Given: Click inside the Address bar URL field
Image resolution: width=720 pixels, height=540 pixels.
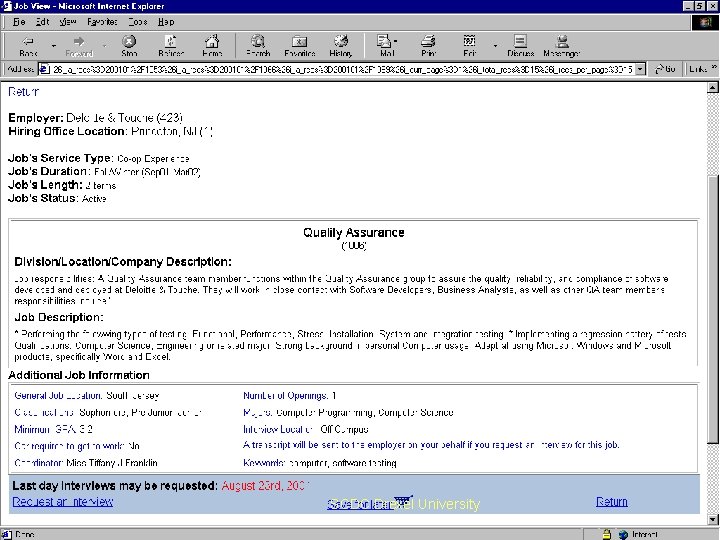Looking at the screenshot, I should (342, 69).
